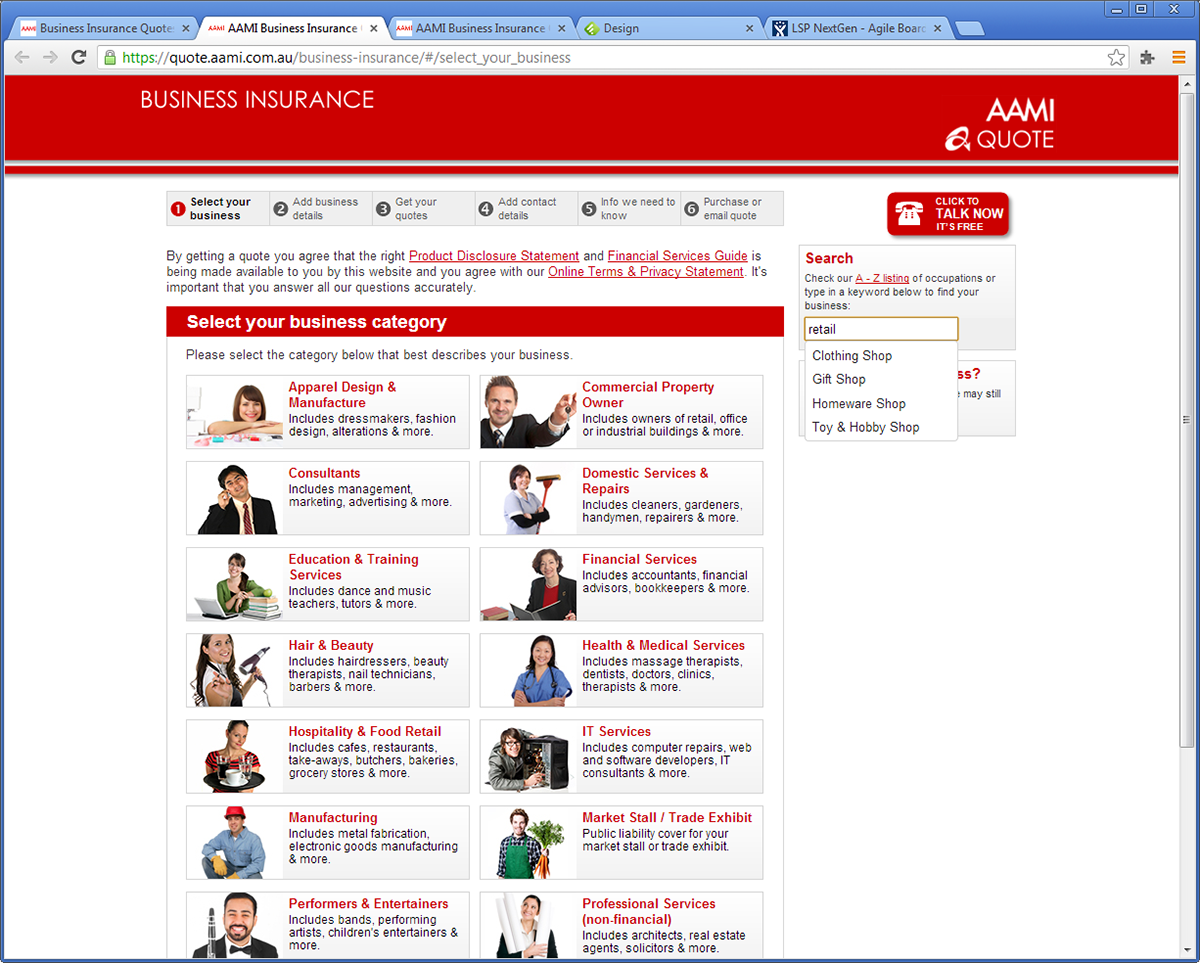Select Hospitality & Food Retail category

(x=327, y=756)
